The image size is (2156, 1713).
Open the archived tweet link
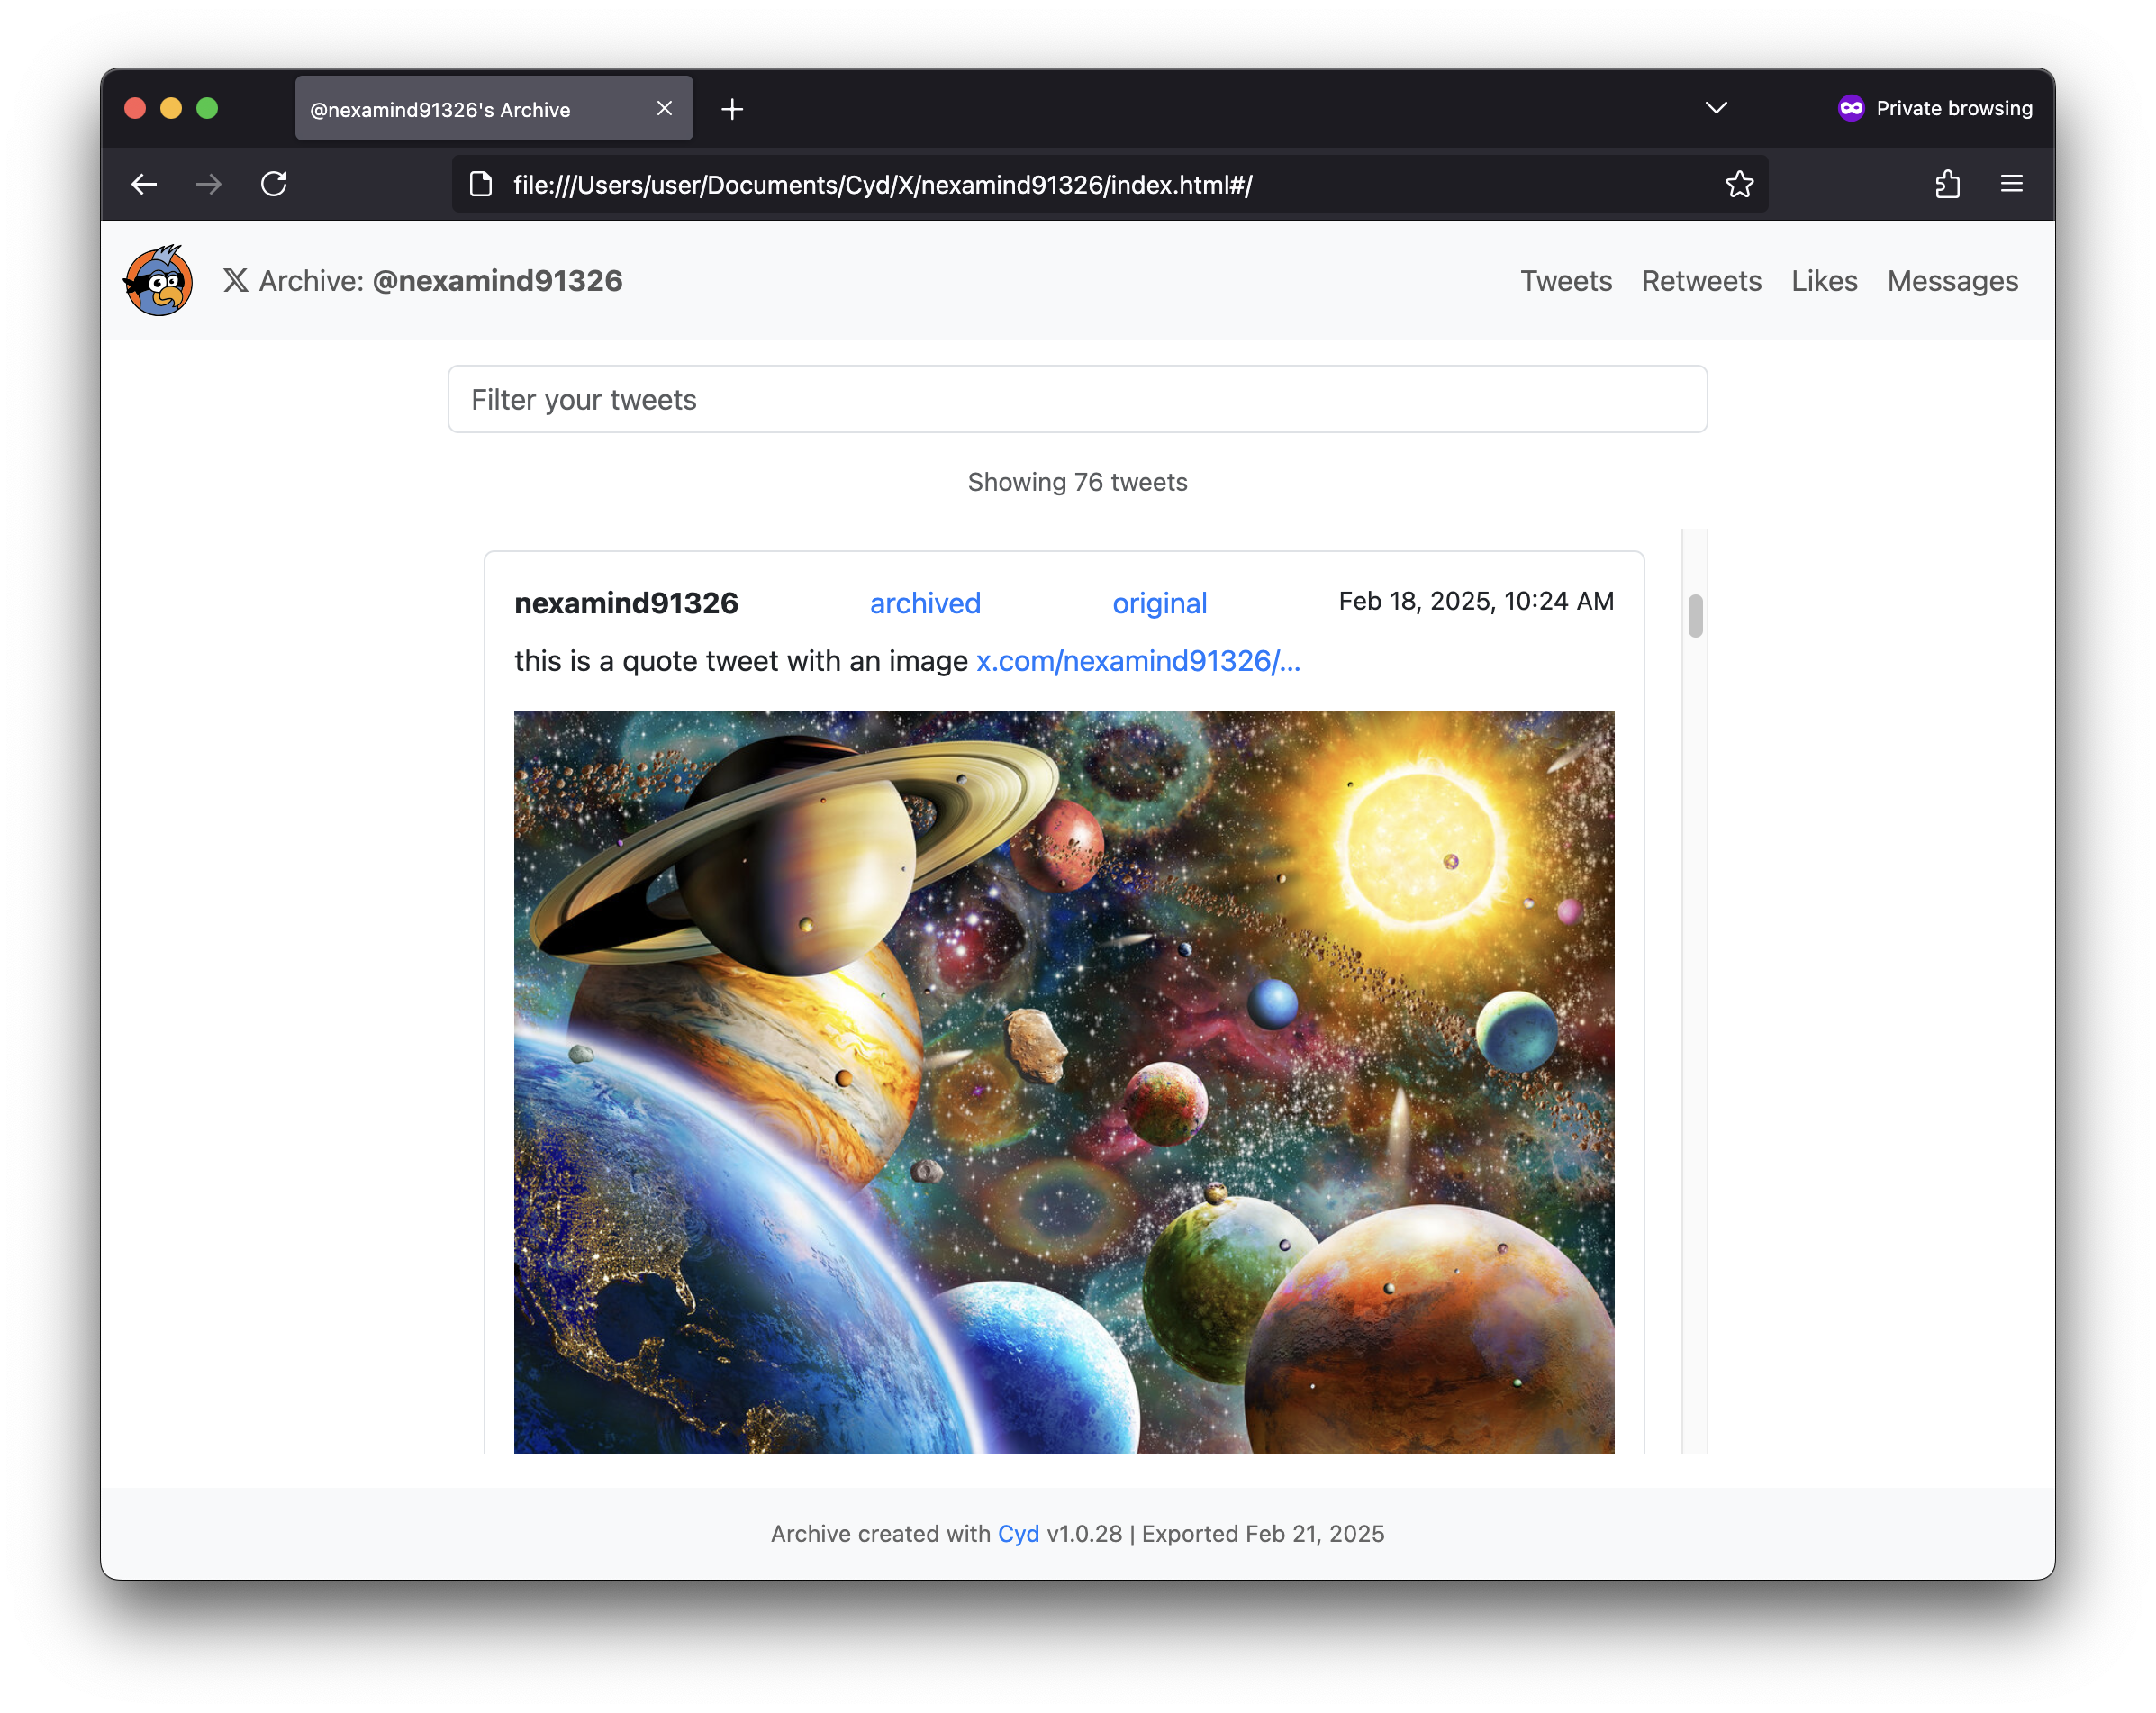[924, 603]
